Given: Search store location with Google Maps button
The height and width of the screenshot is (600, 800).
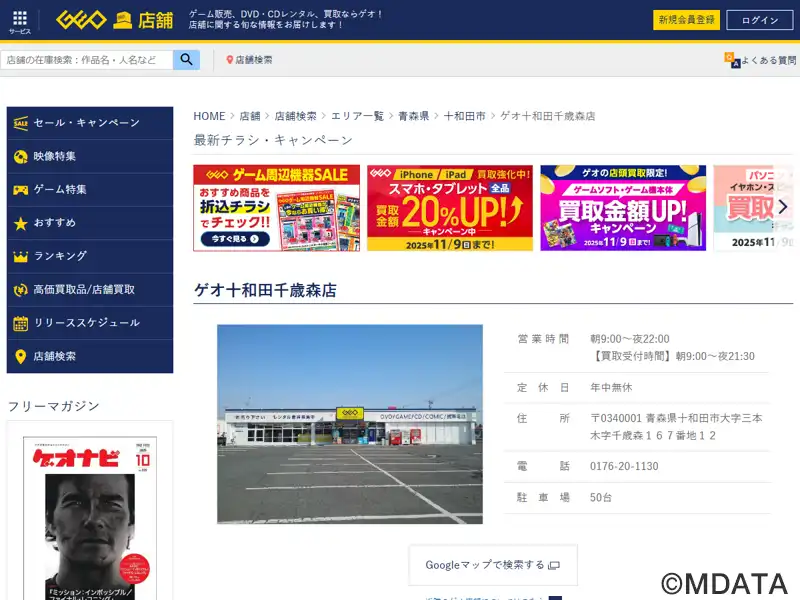Looking at the screenshot, I should pos(492,565).
